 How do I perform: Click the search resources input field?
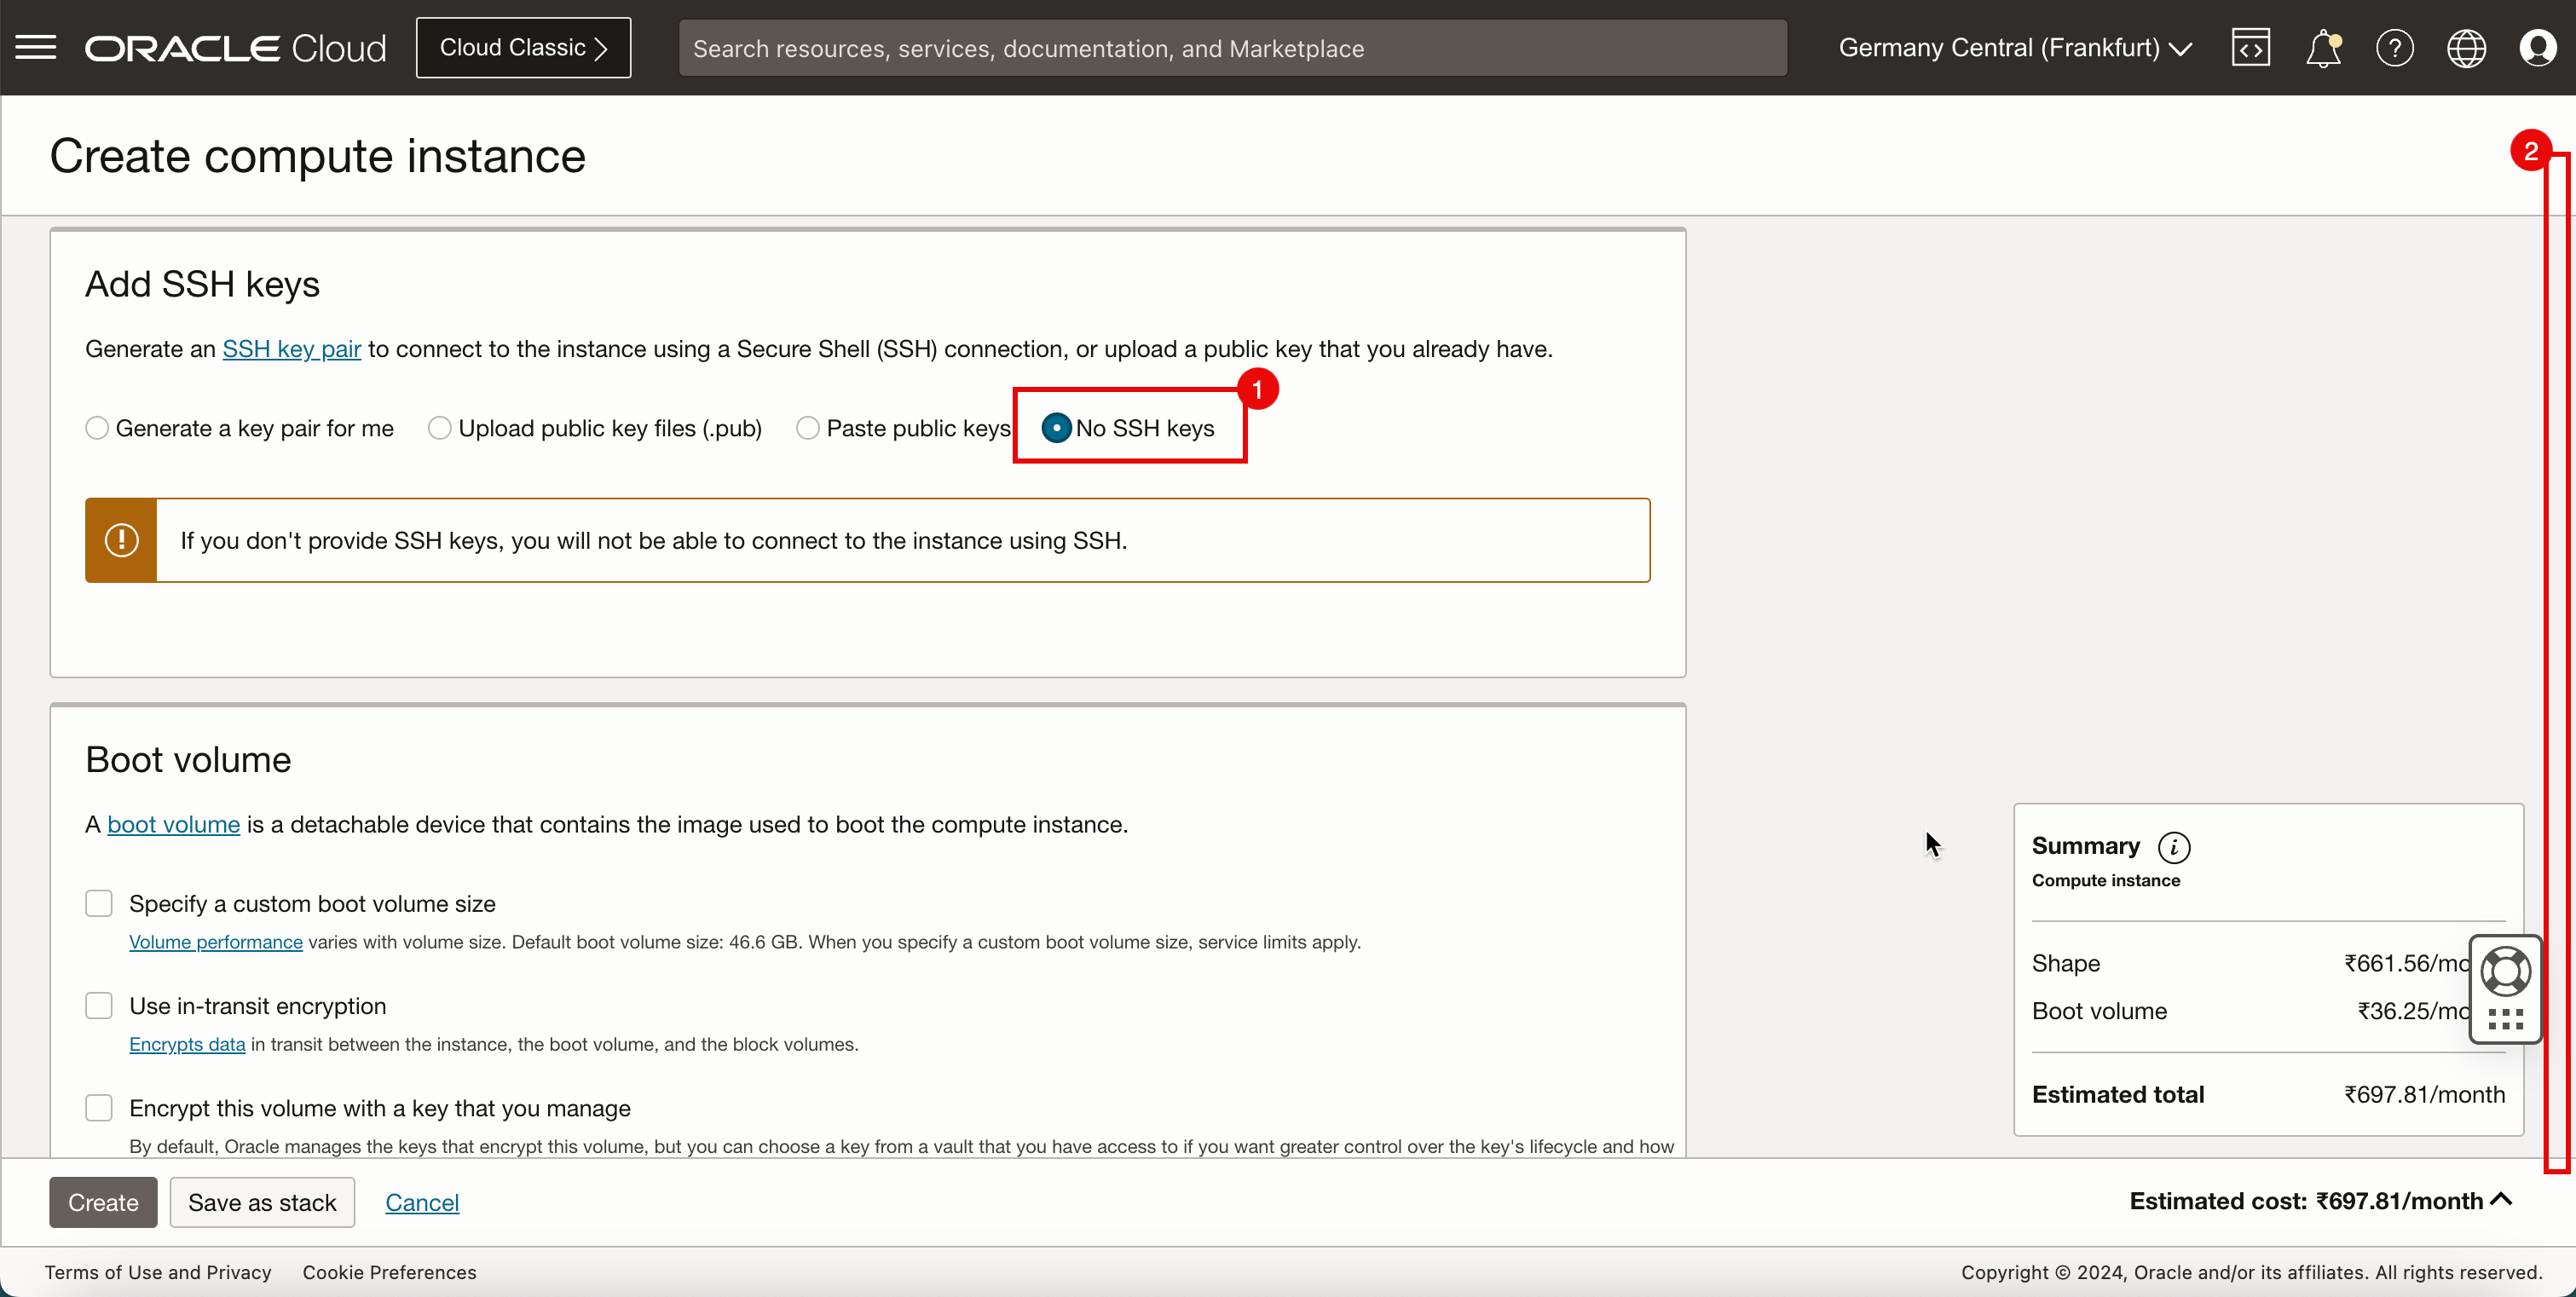click(1231, 48)
